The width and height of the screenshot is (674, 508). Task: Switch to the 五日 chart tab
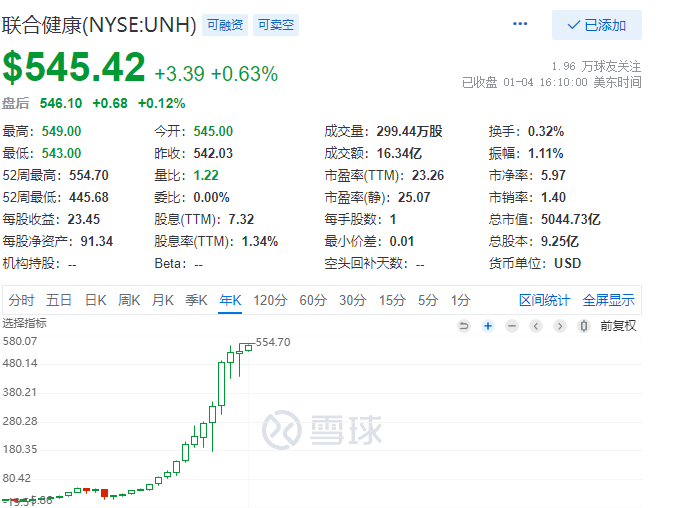pos(58,300)
